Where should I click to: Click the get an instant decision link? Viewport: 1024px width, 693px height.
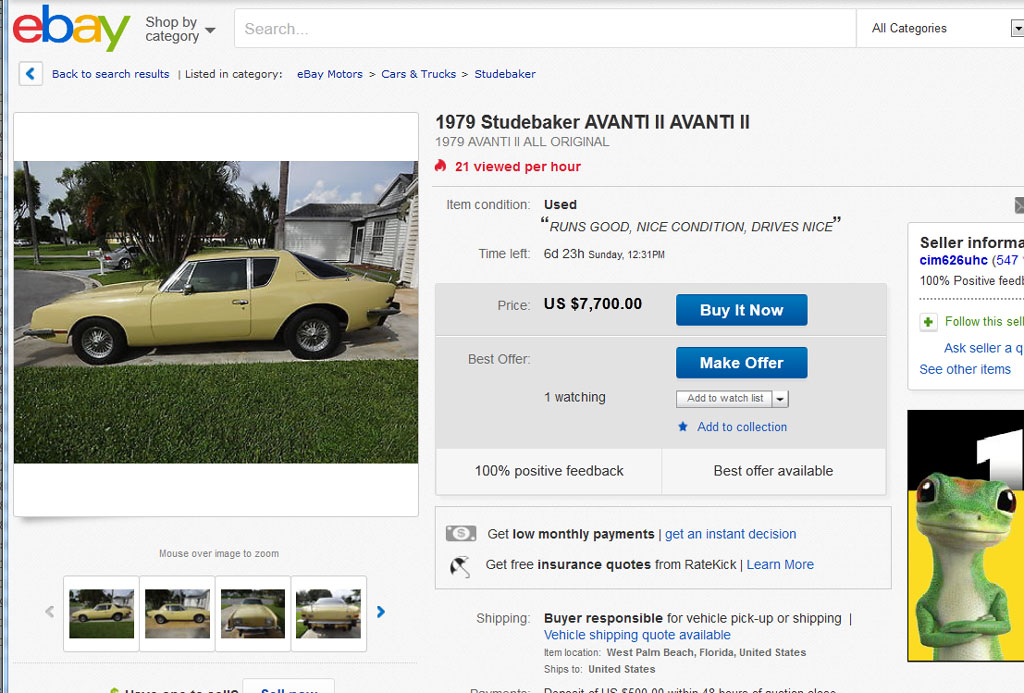pyautogui.click(x=730, y=534)
